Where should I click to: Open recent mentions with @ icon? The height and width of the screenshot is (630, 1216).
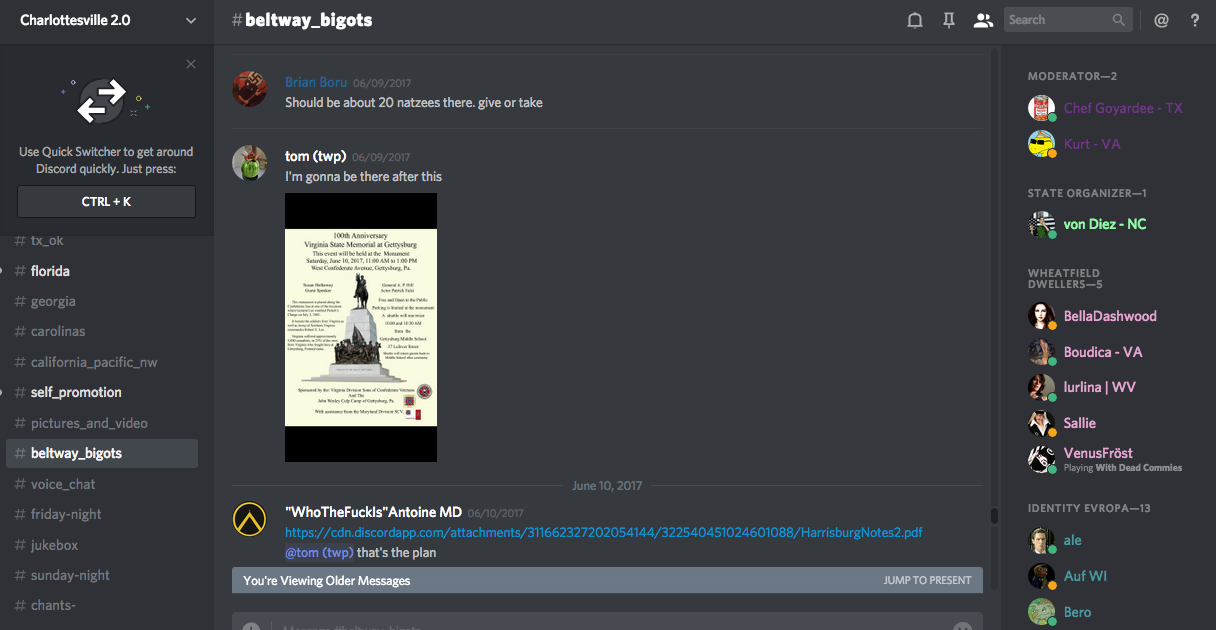(x=1161, y=20)
